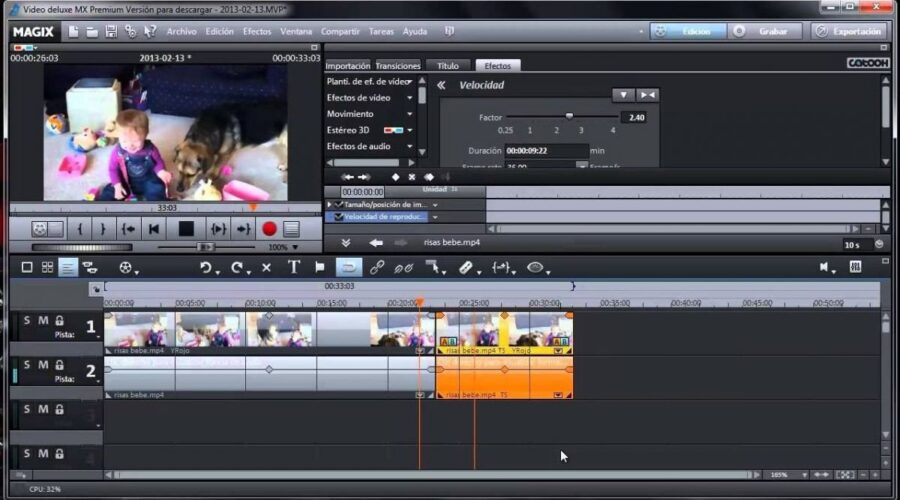Undo the last edit in the timeline toolbar

coord(205,268)
